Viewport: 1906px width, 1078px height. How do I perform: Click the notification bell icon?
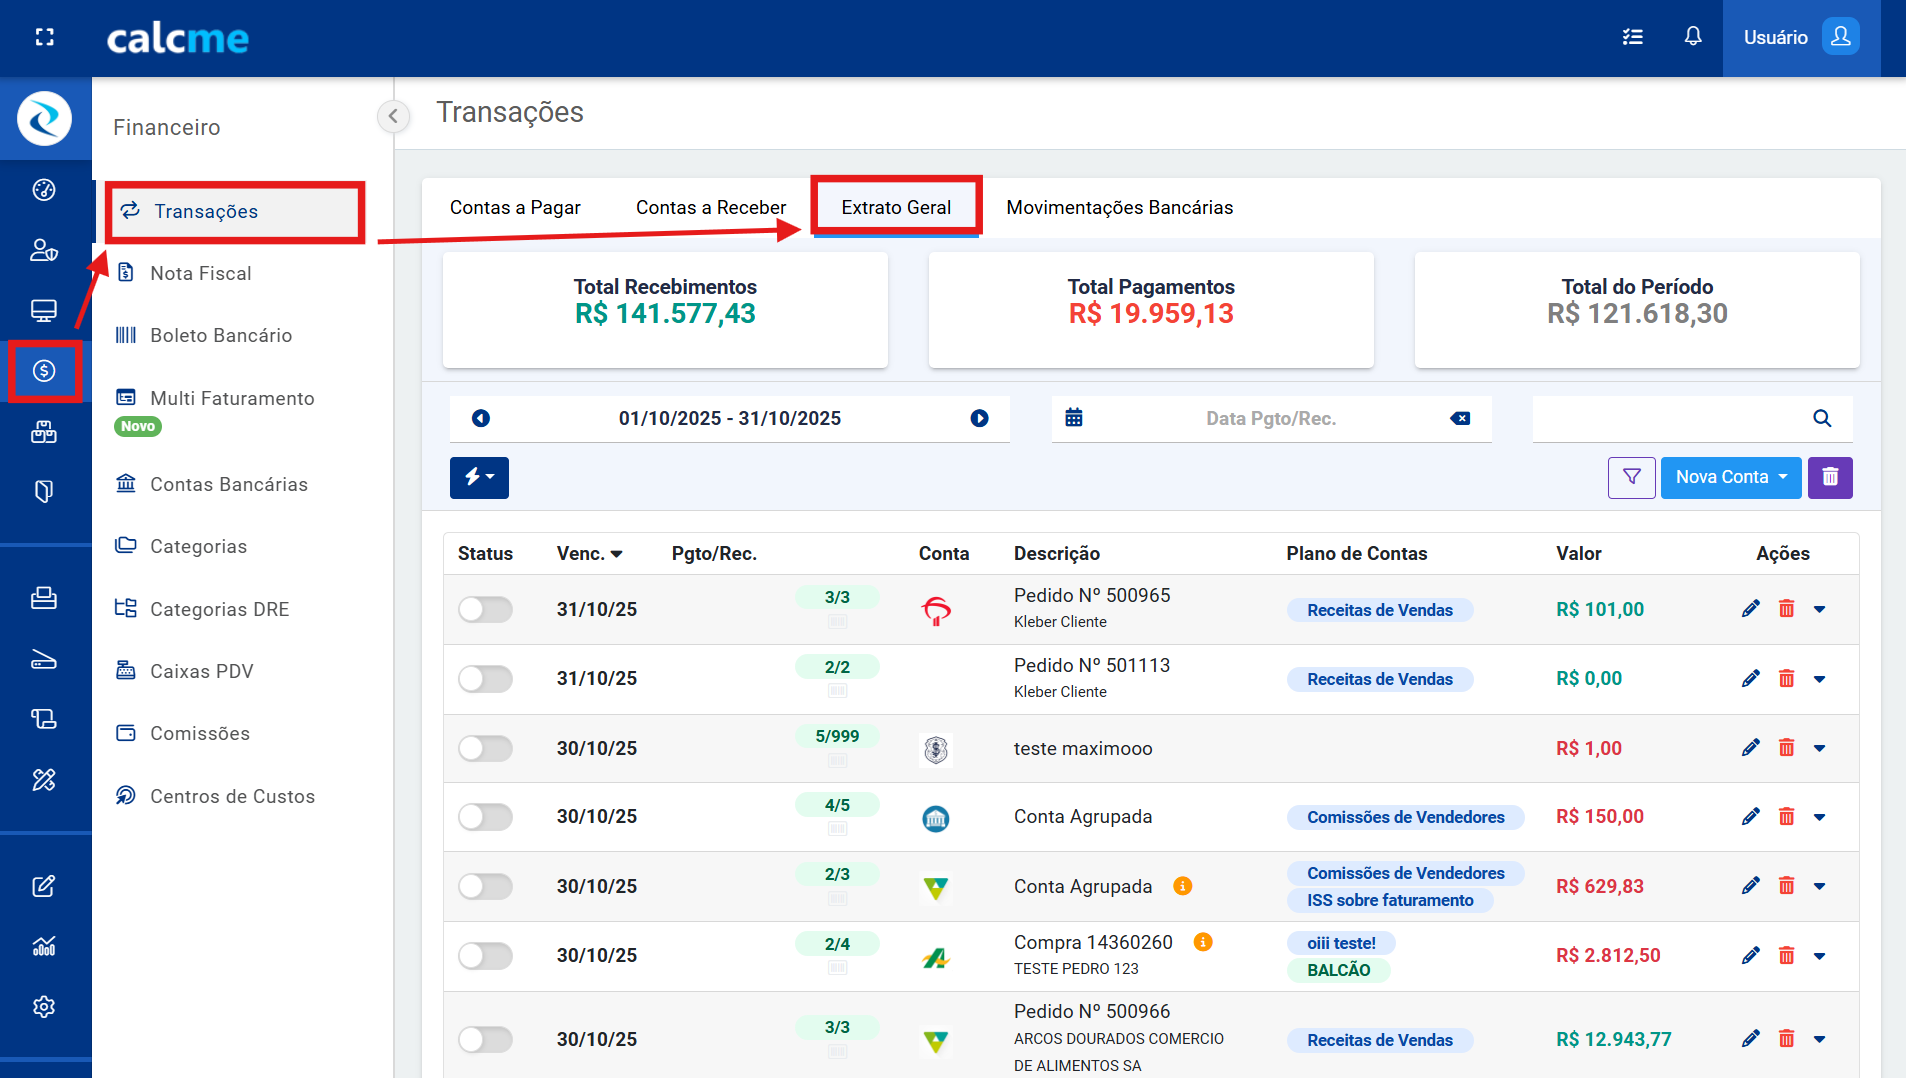pyautogui.click(x=1692, y=37)
